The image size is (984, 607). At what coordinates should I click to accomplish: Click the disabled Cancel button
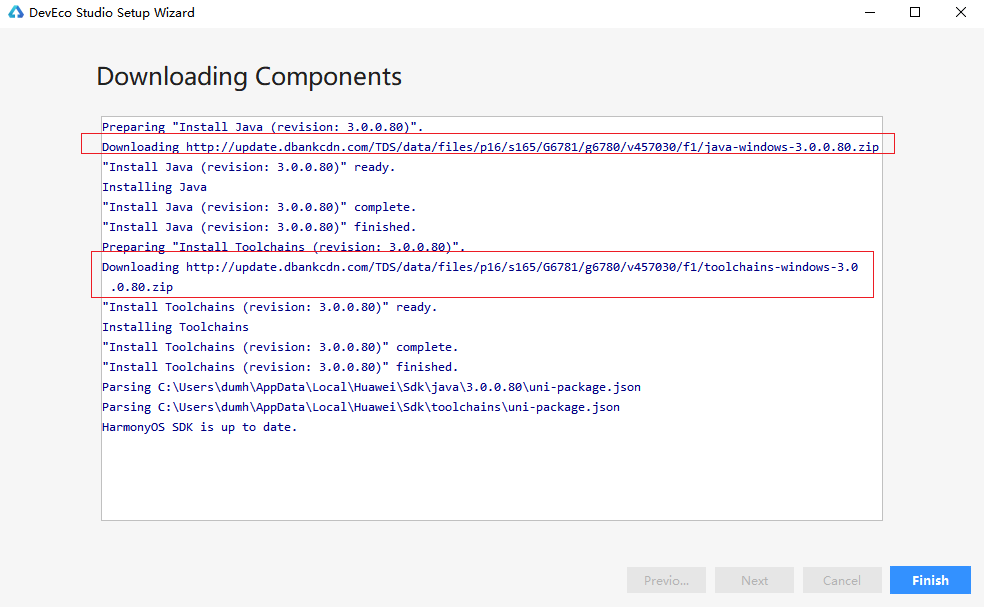842,580
